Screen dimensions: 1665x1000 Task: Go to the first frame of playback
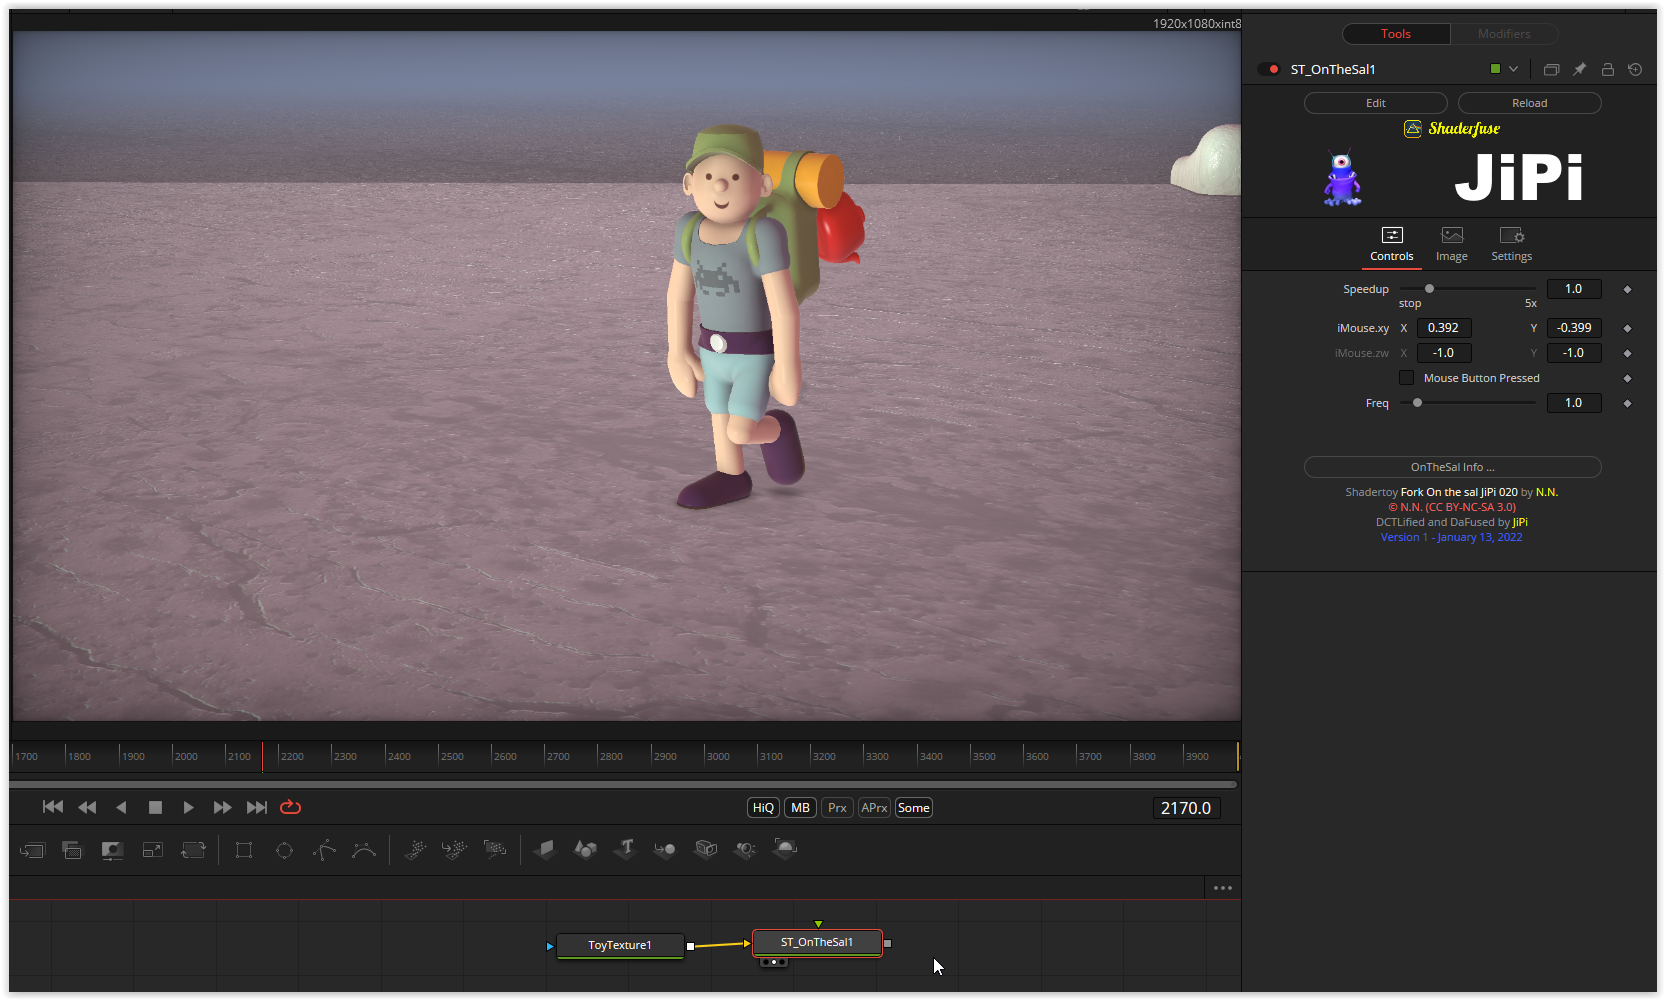tap(53, 807)
